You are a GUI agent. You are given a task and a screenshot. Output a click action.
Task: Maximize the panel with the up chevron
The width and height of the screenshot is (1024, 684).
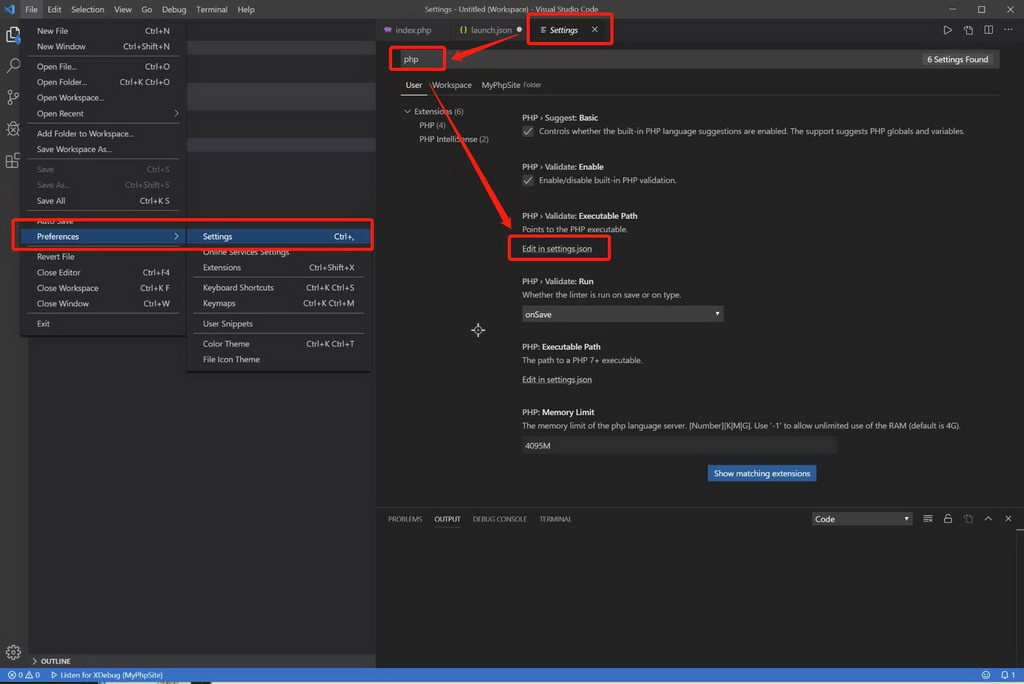[x=988, y=519]
